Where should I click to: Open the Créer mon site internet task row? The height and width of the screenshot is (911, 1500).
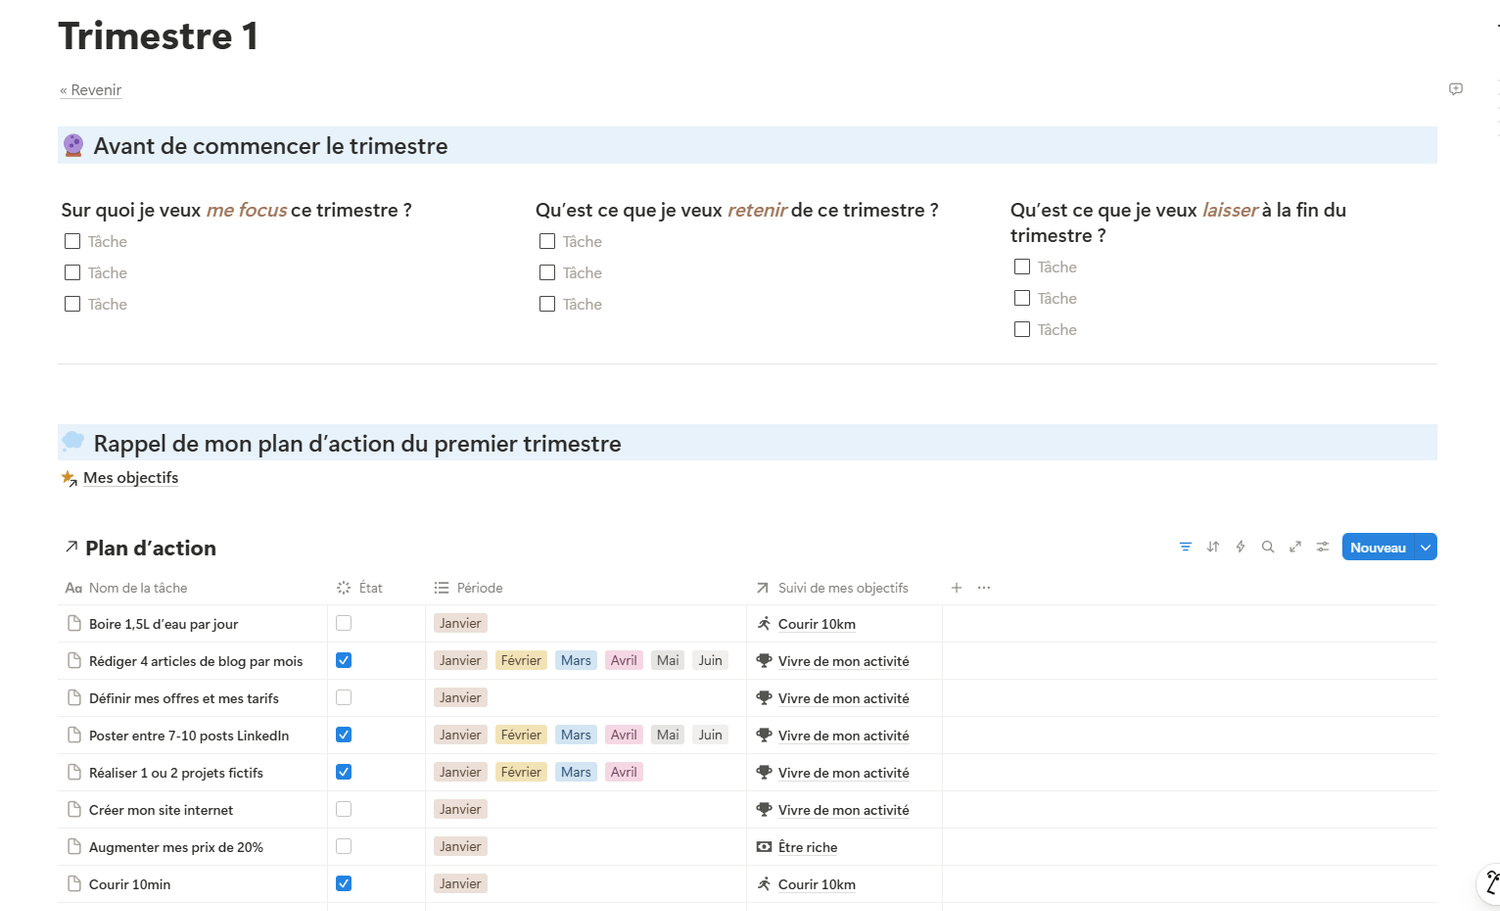pos(161,810)
